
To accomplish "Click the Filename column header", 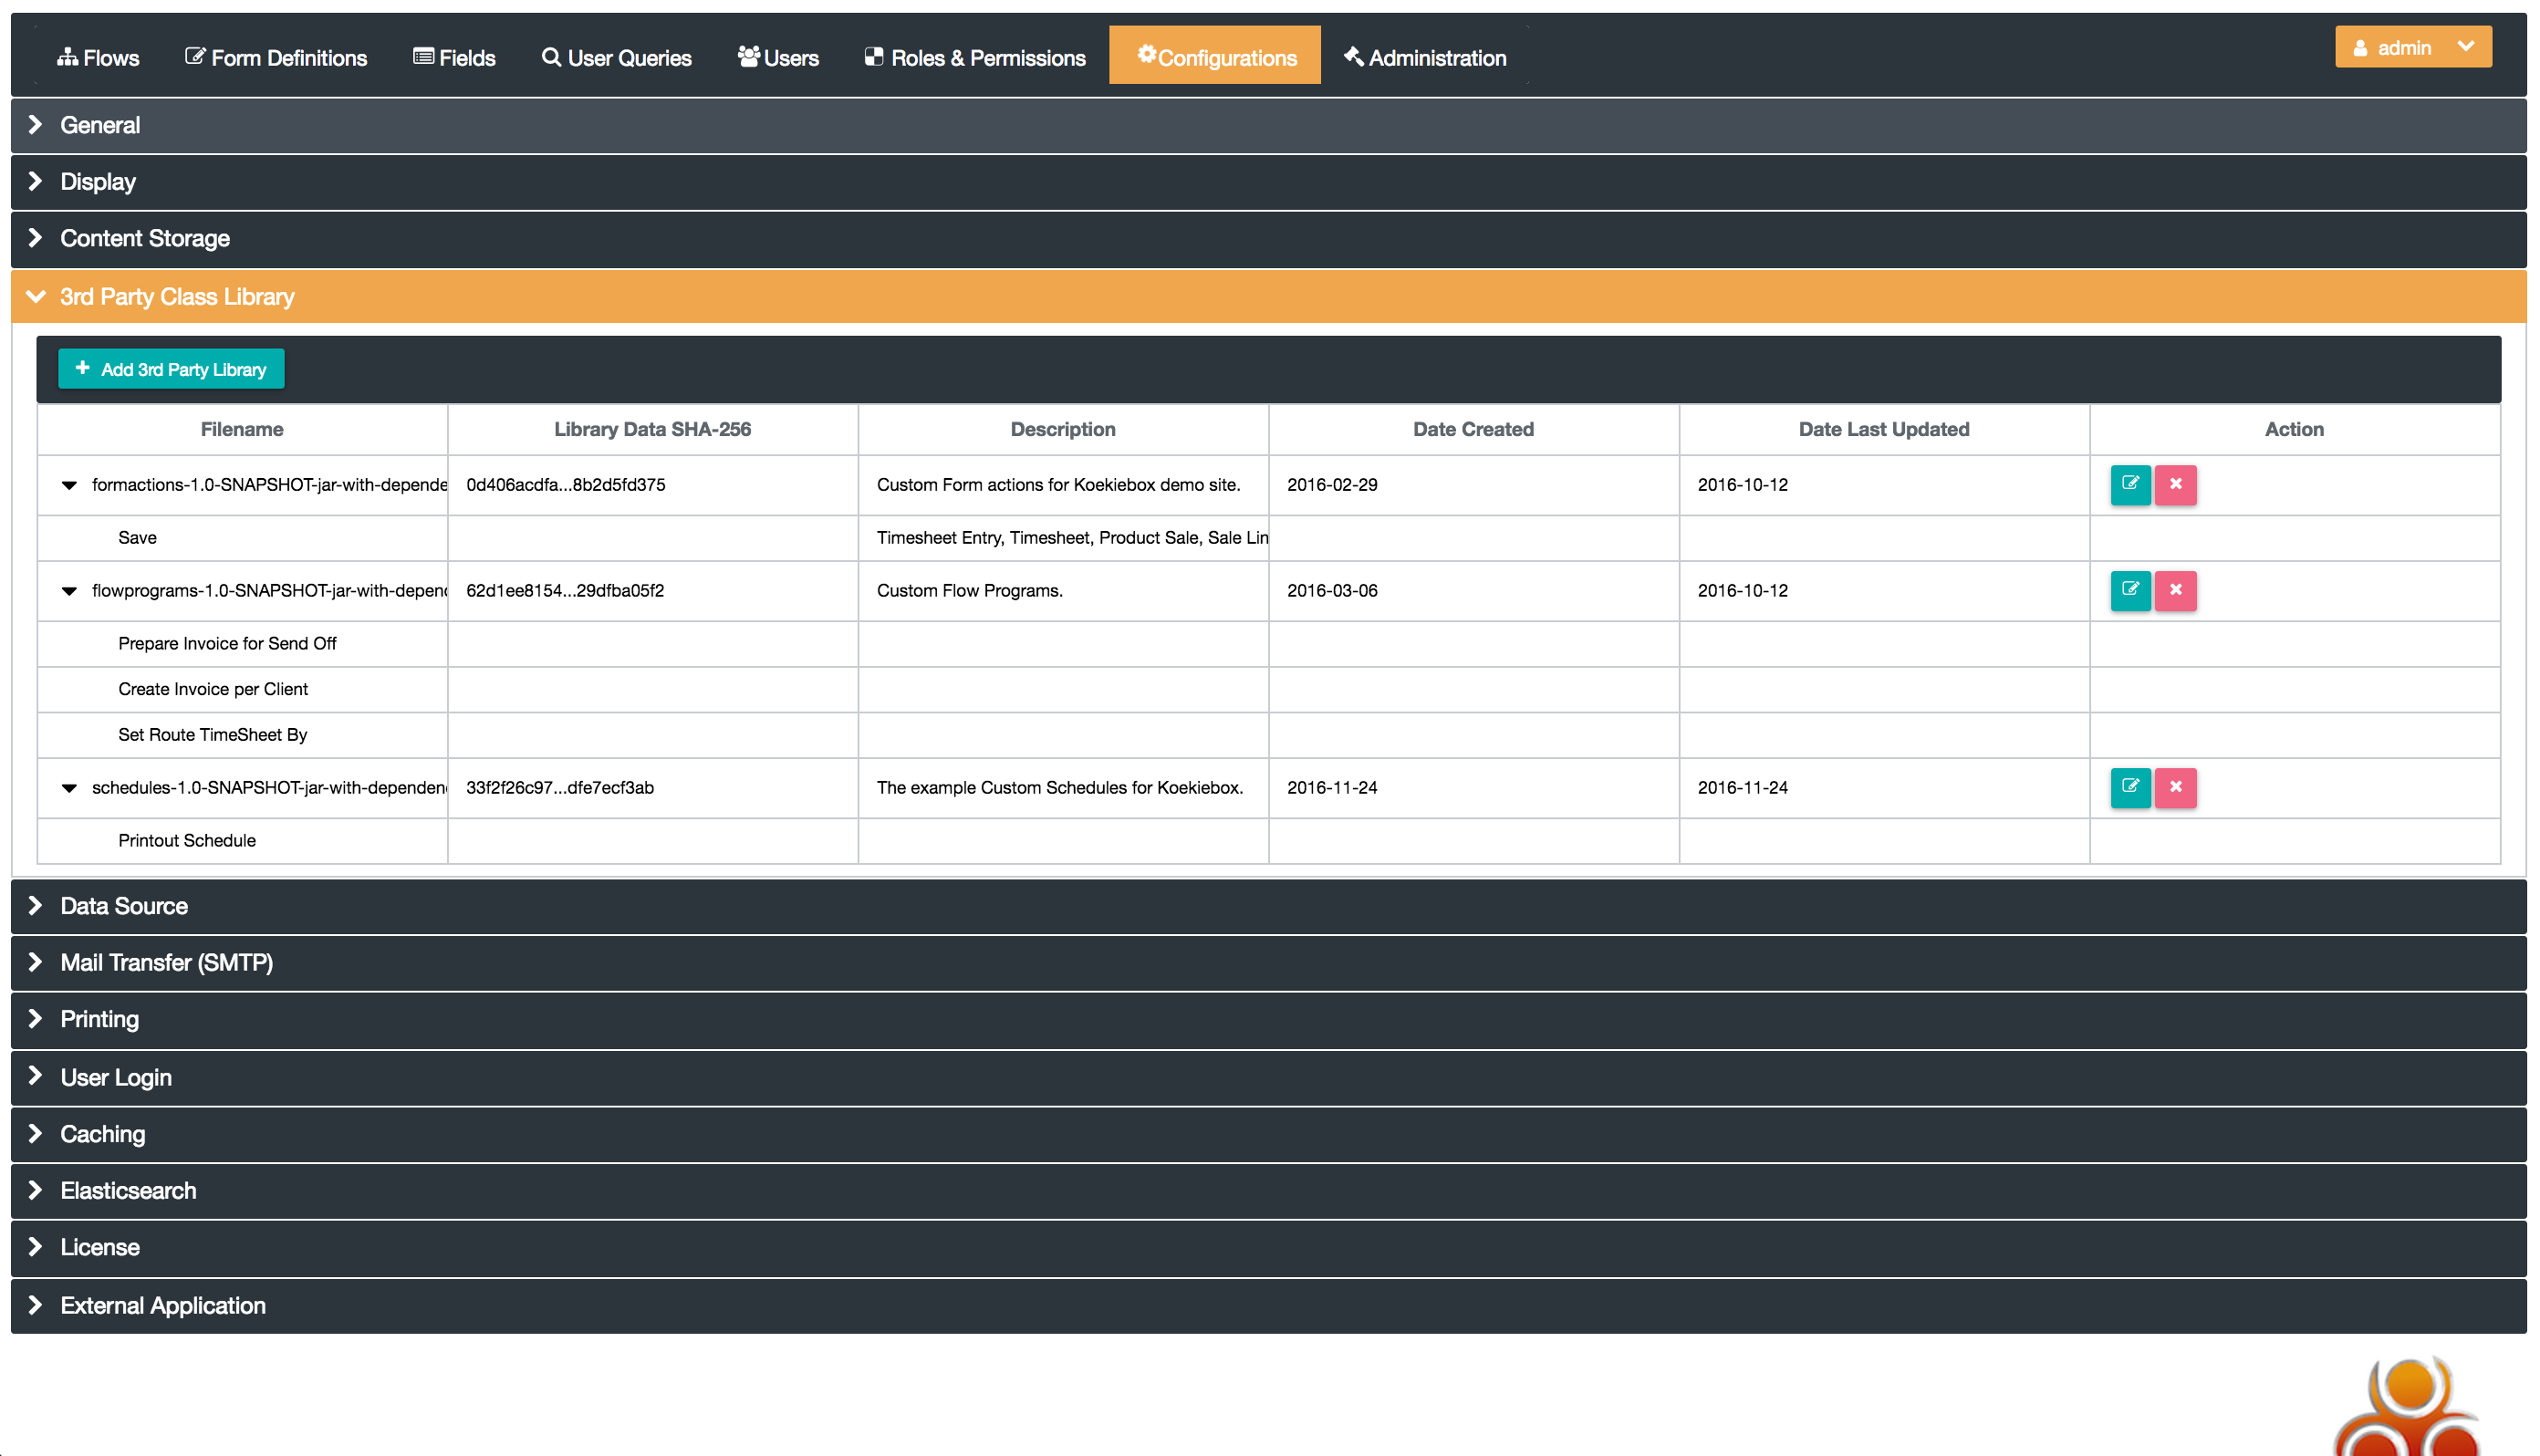I will click(242, 430).
